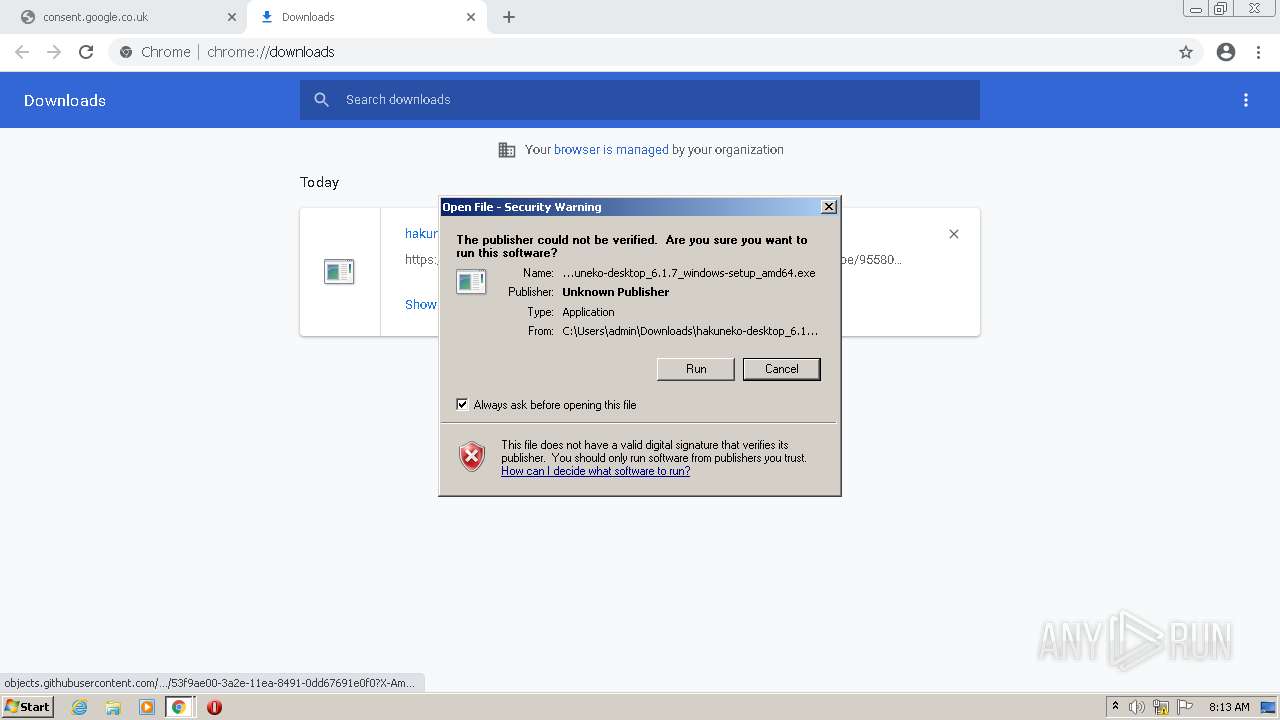
Task: Open the Downloads page more actions menu
Action: (x=1246, y=100)
